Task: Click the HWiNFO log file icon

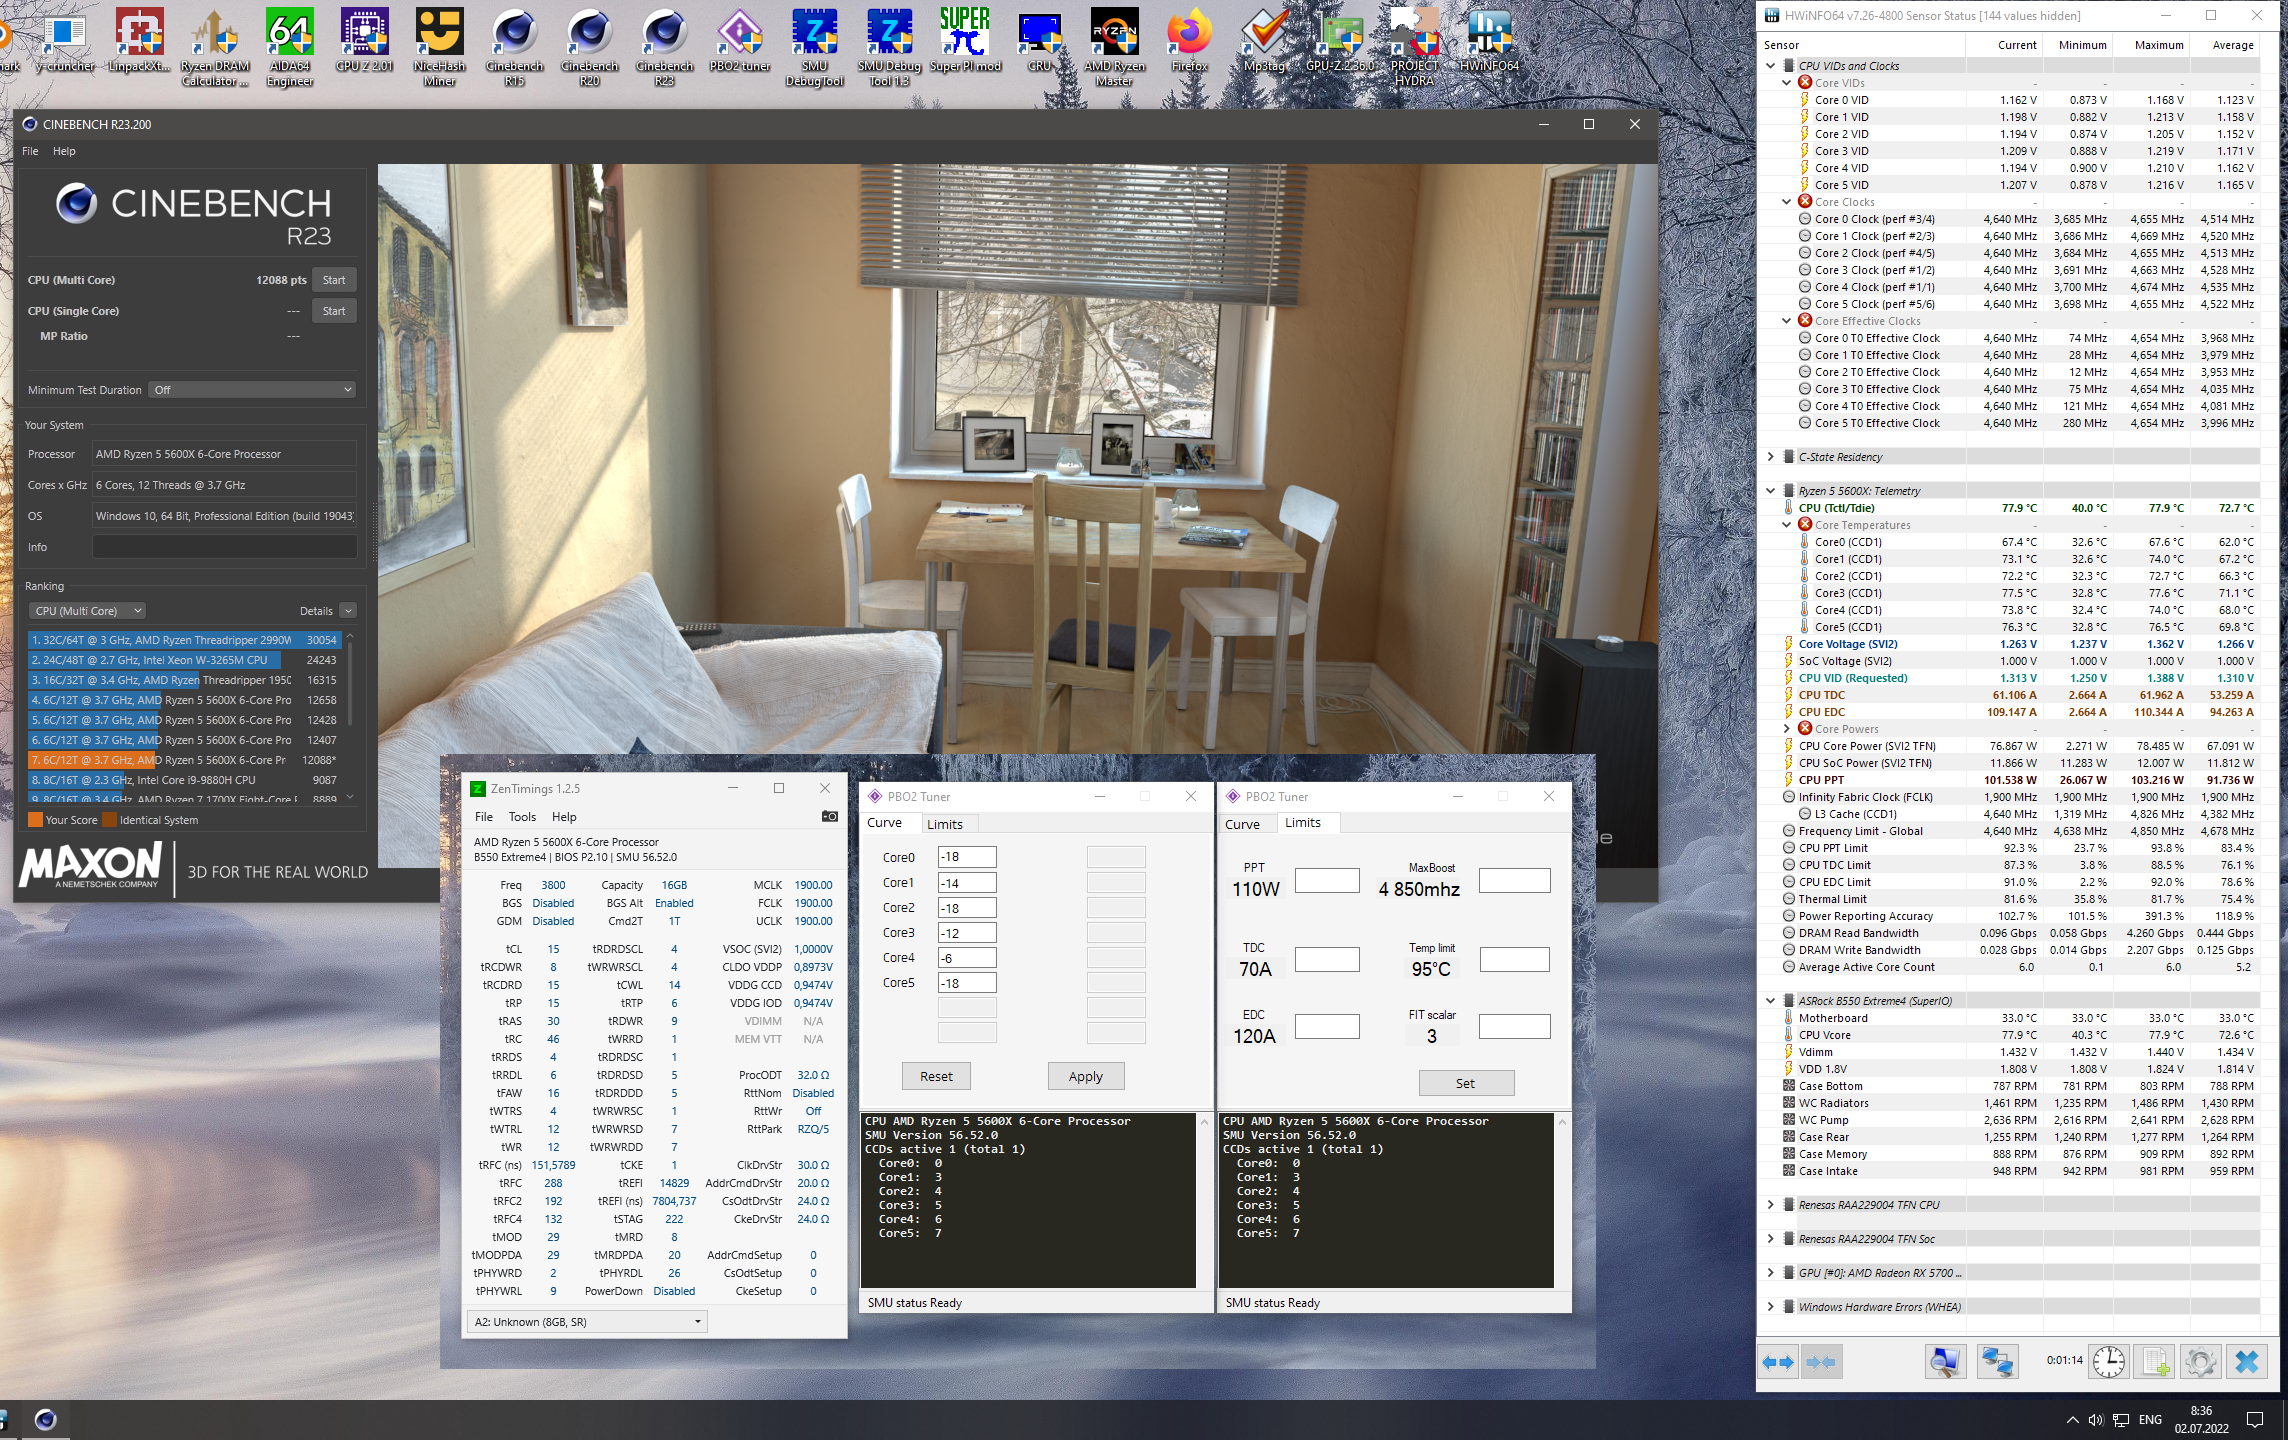Action: 2155,1362
